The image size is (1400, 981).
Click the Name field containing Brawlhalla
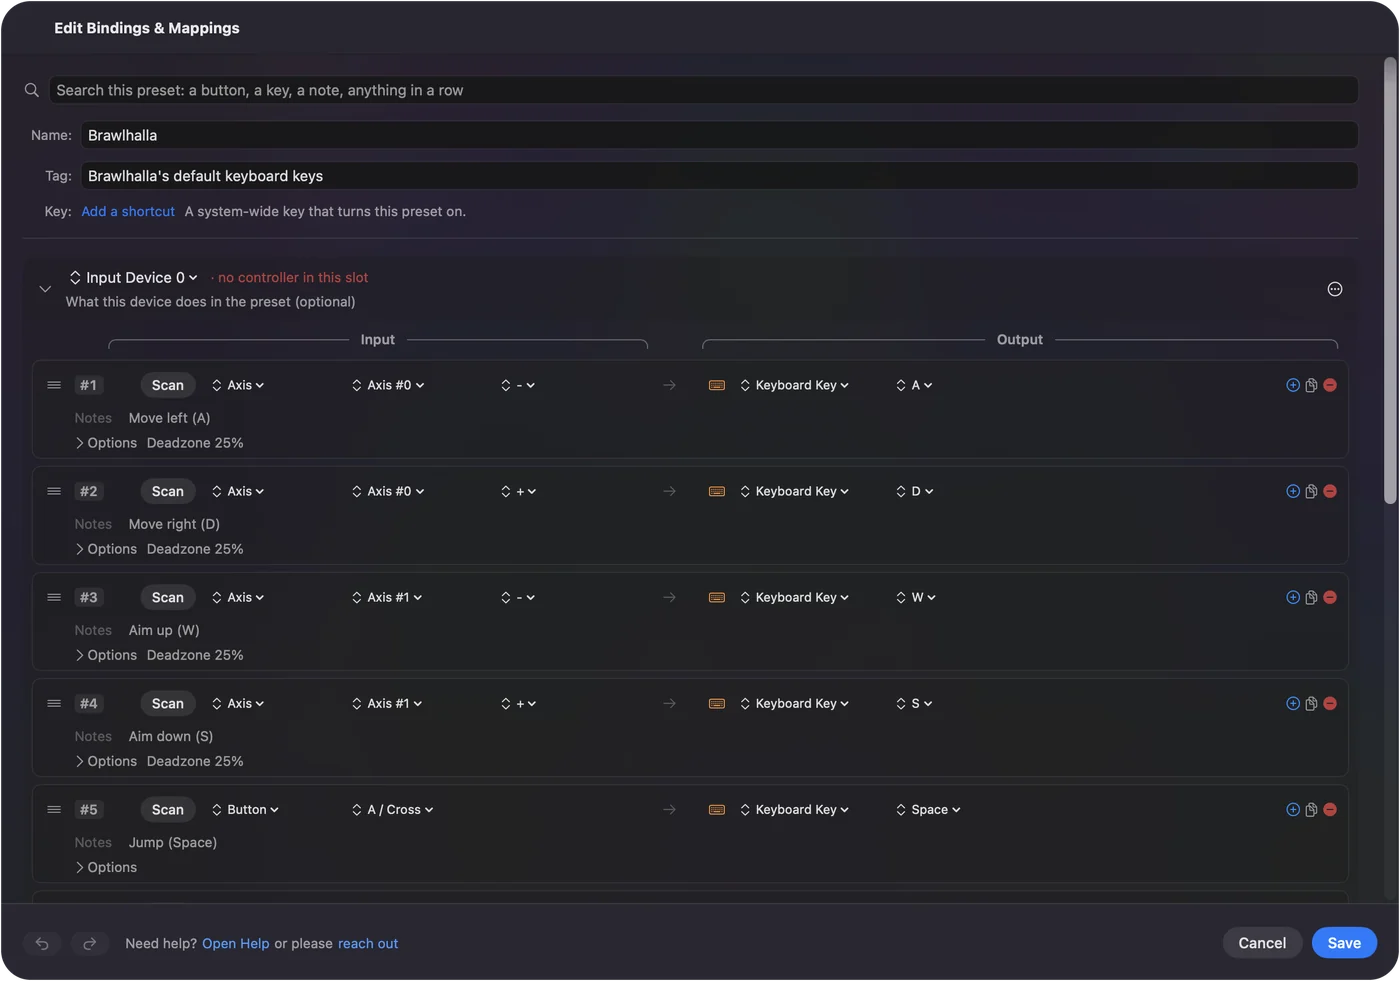click(719, 135)
